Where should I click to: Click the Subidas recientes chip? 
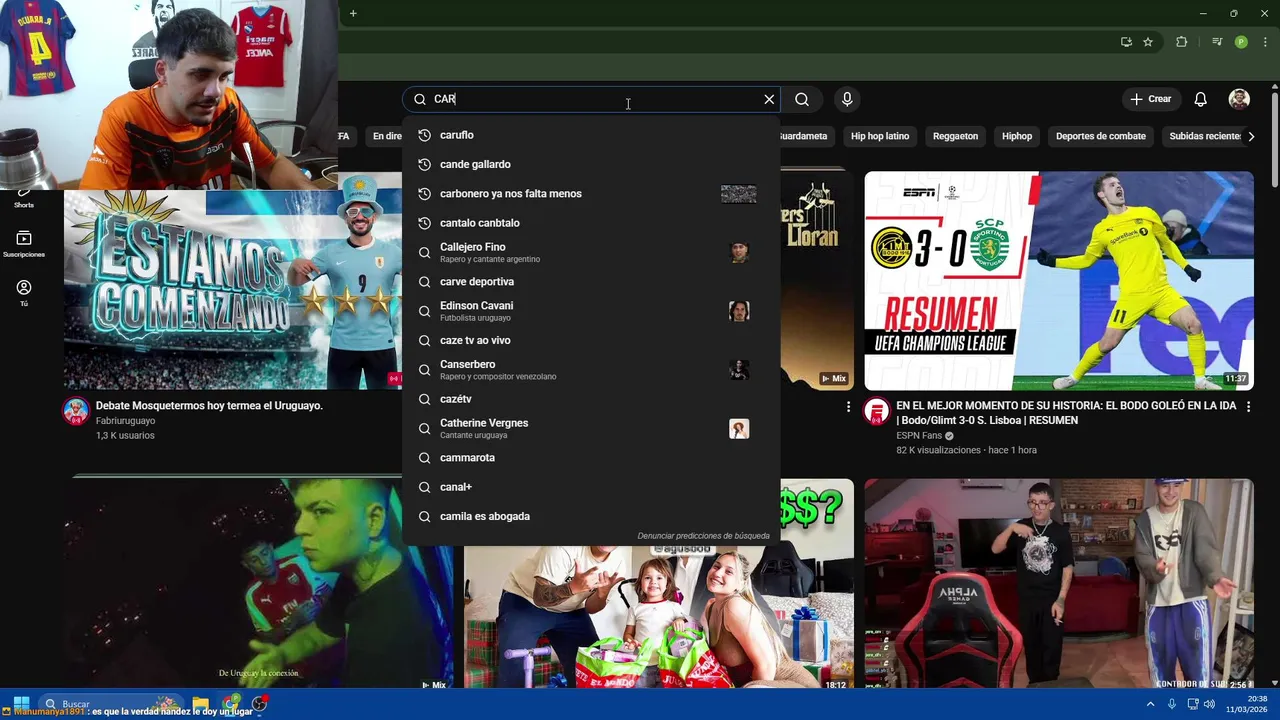1204,136
